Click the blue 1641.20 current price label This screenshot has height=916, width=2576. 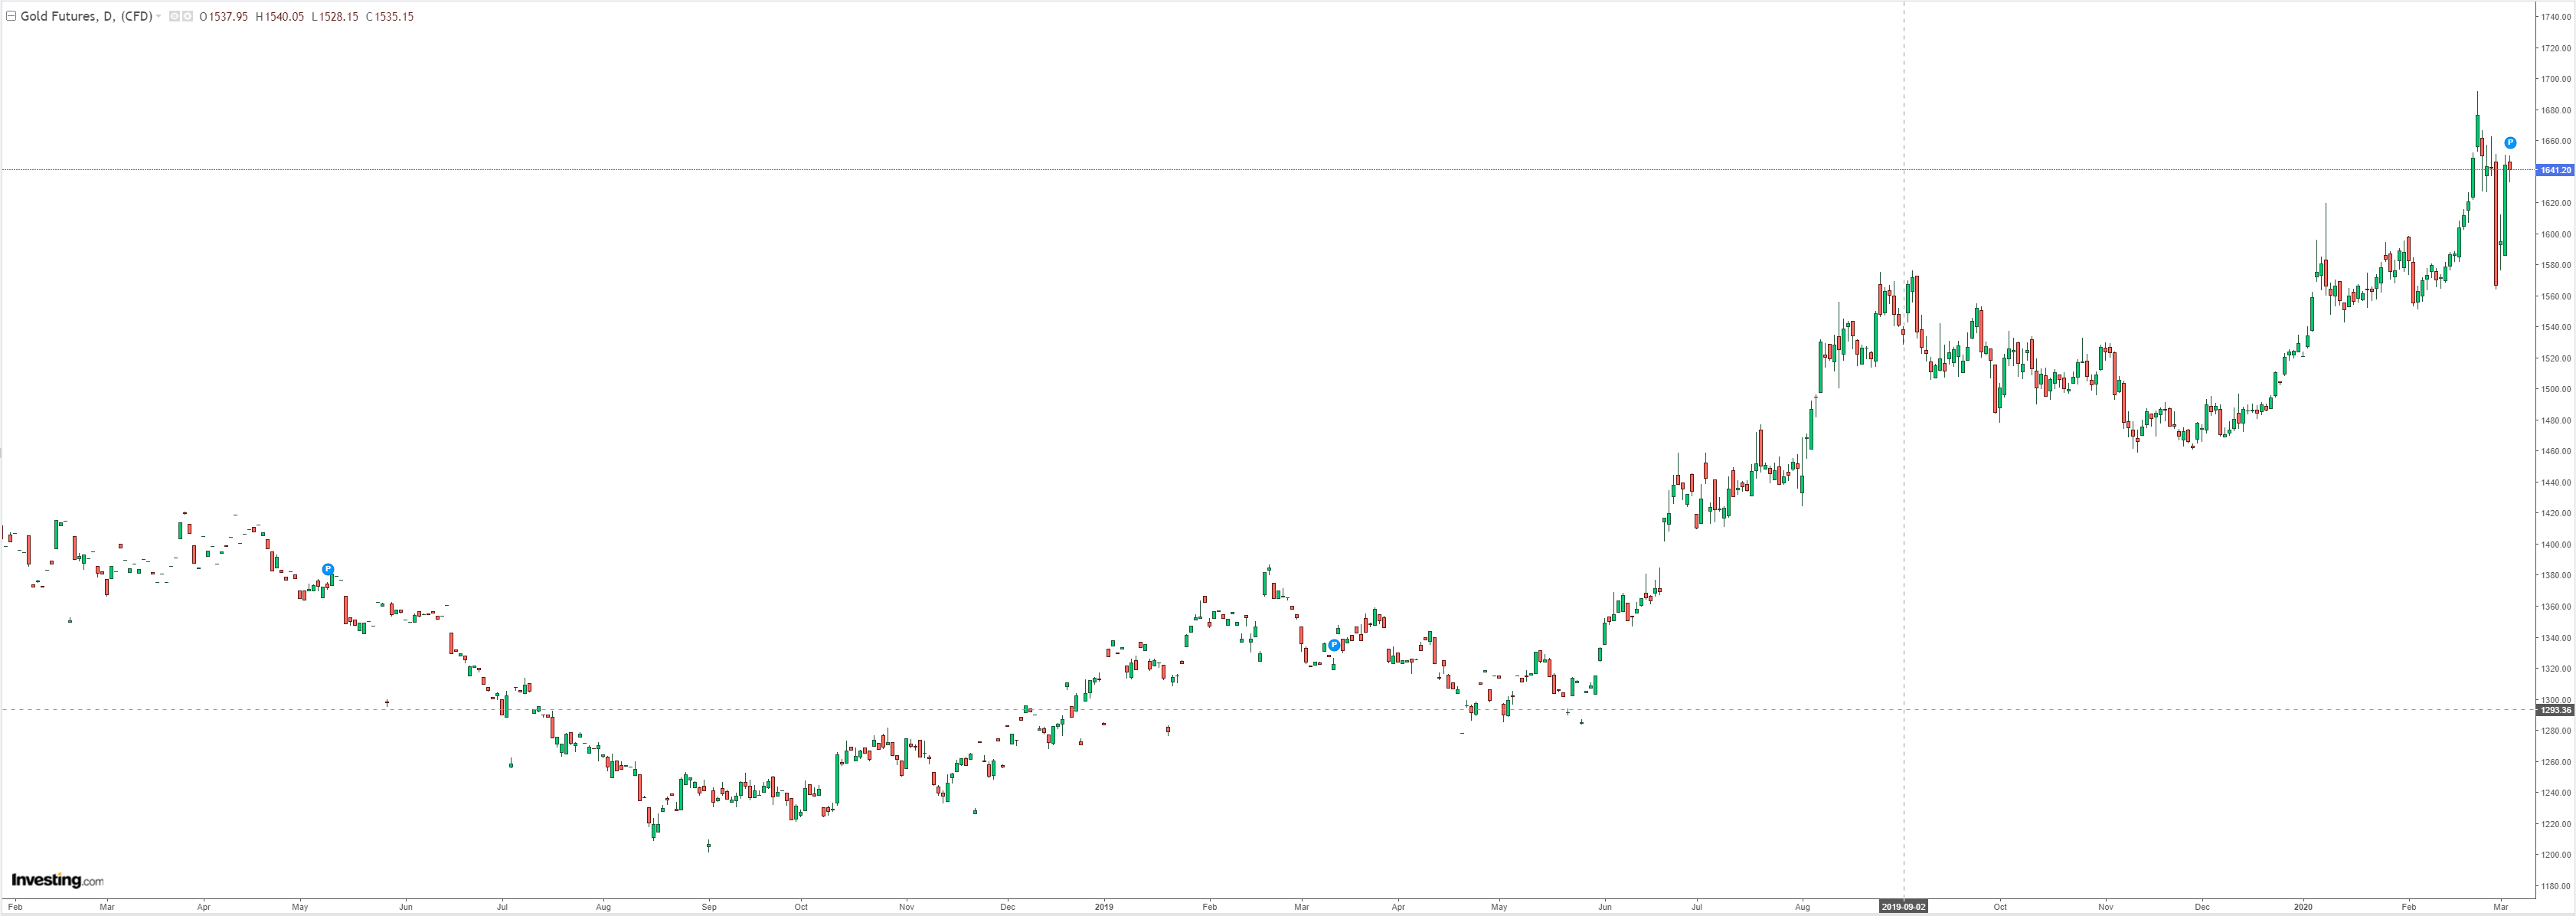point(2556,170)
